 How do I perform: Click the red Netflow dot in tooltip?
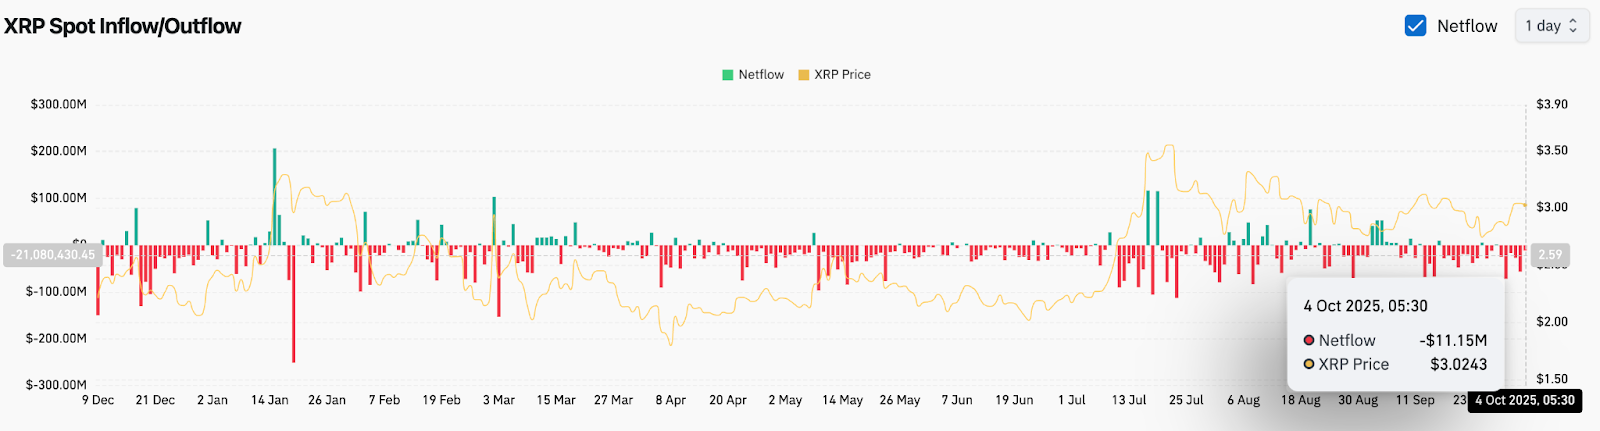coord(1309,341)
